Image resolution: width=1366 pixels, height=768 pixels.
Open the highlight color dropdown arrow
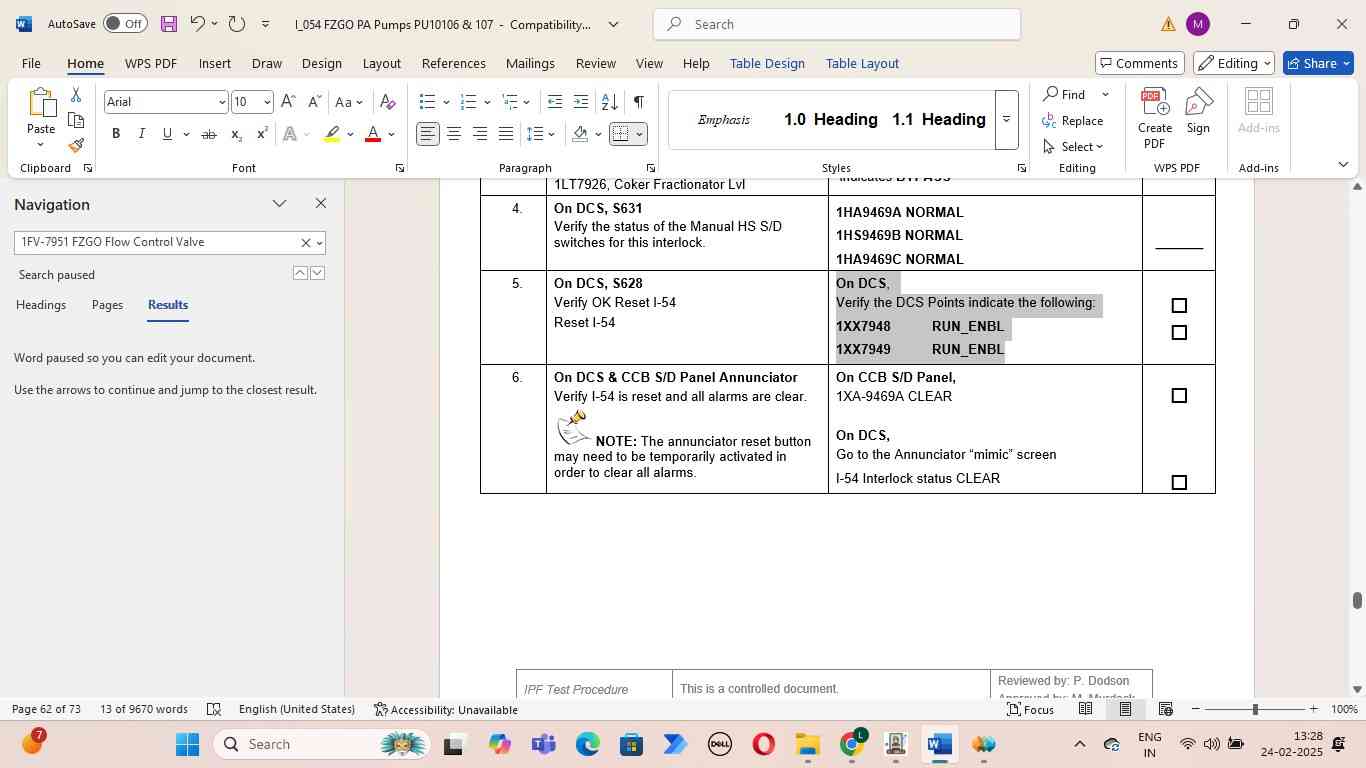click(350, 134)
